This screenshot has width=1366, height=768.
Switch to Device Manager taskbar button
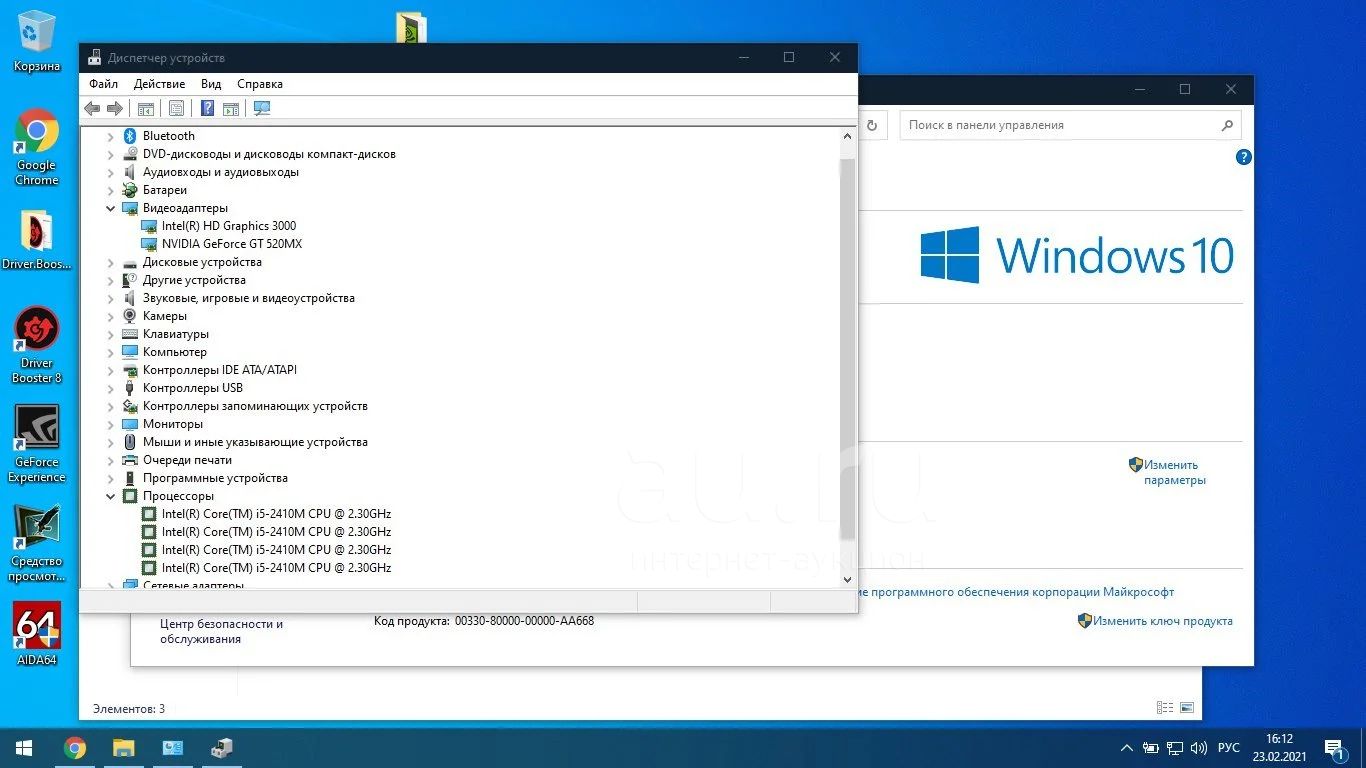click(x=221, y=748)
